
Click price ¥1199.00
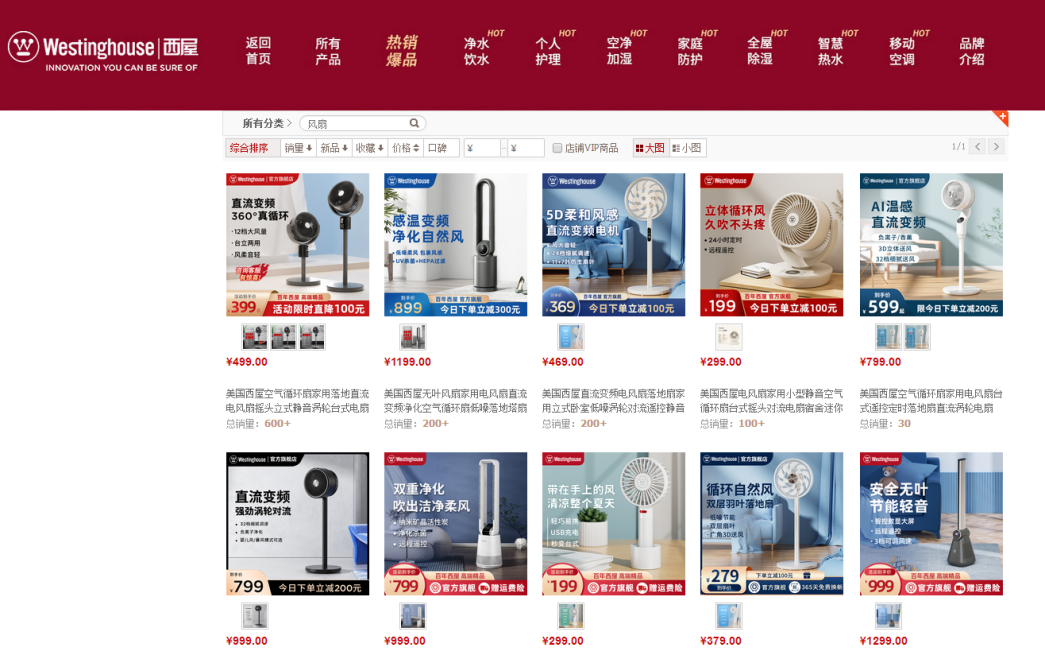point(407,362)
